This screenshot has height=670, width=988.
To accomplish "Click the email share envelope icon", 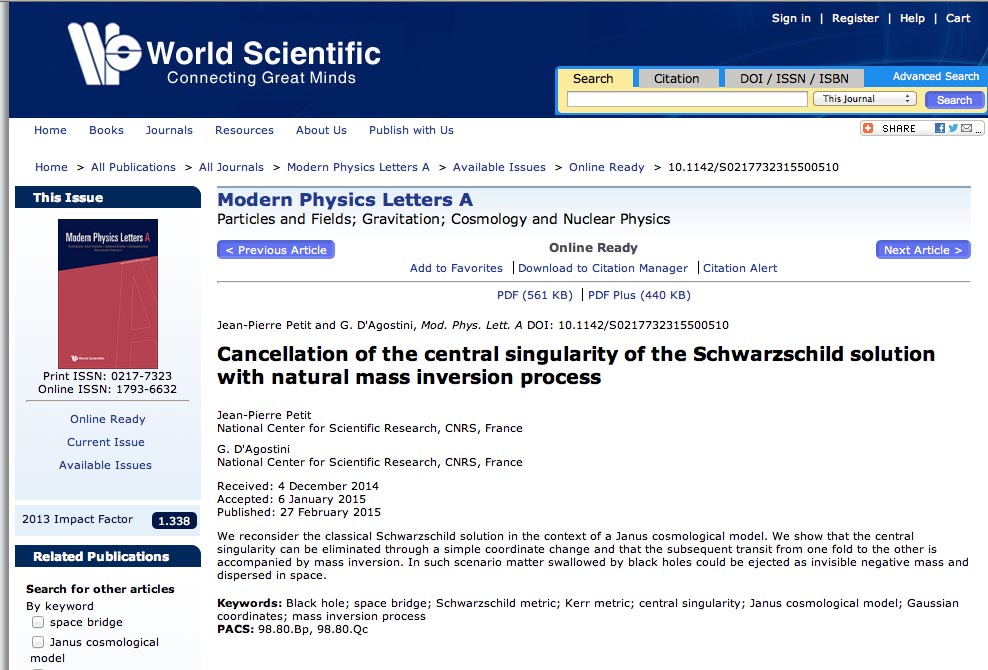I will [x=966, y=129].
